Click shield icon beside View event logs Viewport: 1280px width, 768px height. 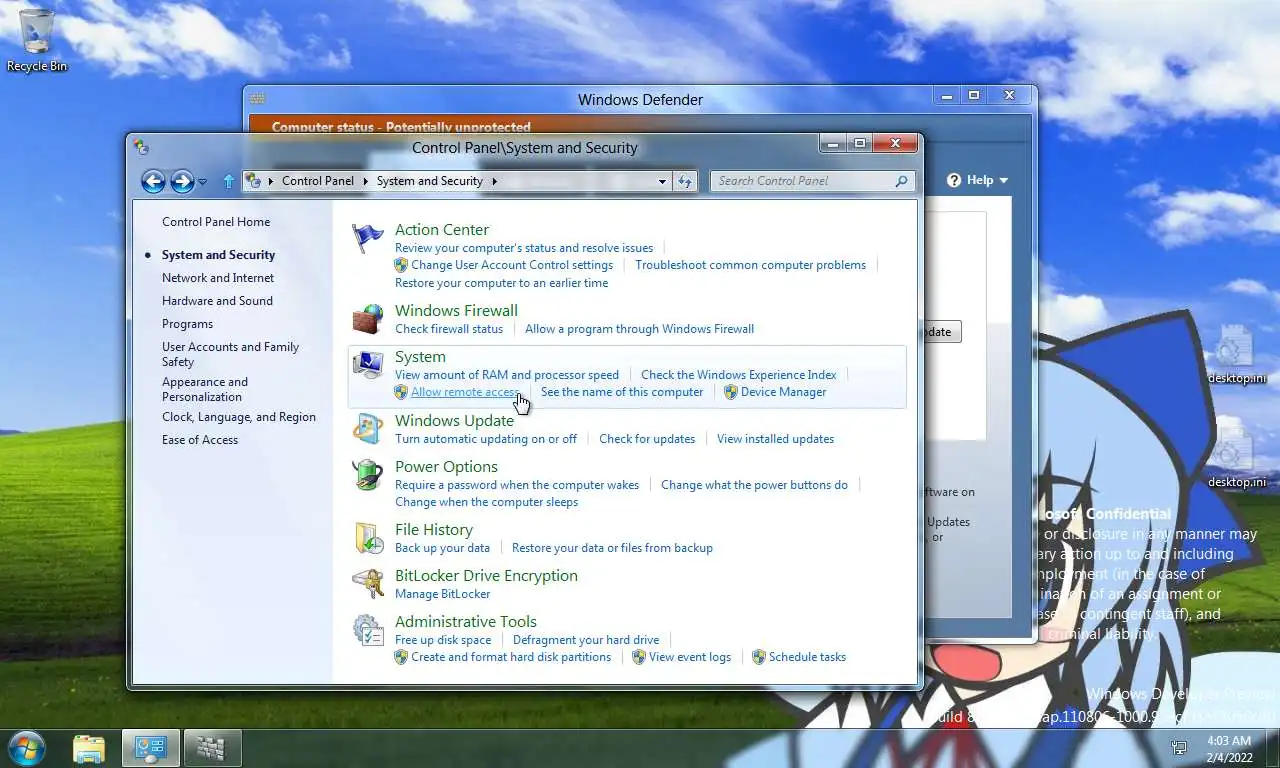coord(639,657)
